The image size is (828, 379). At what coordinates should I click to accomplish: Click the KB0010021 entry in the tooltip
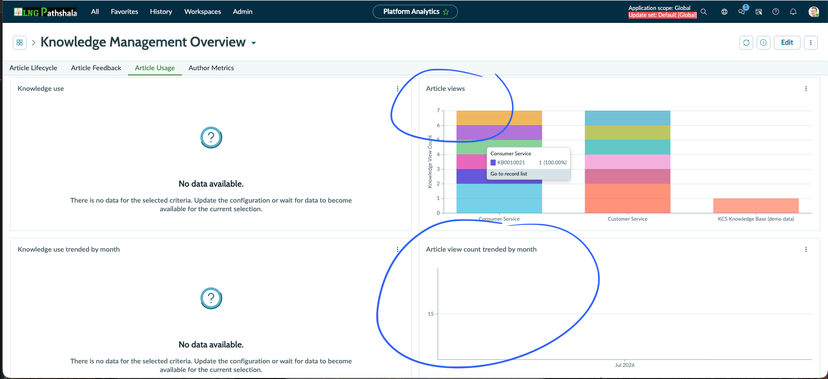[x=528, y=163]
